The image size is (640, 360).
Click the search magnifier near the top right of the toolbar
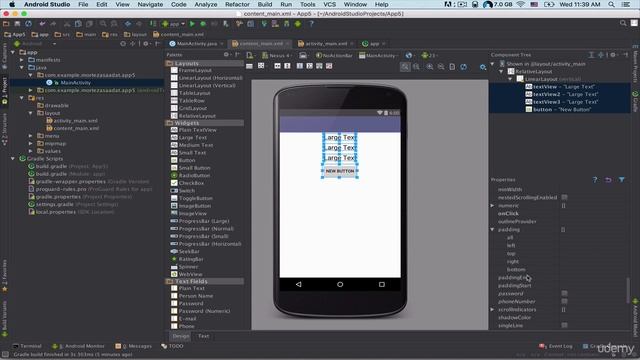coord(623,24)
